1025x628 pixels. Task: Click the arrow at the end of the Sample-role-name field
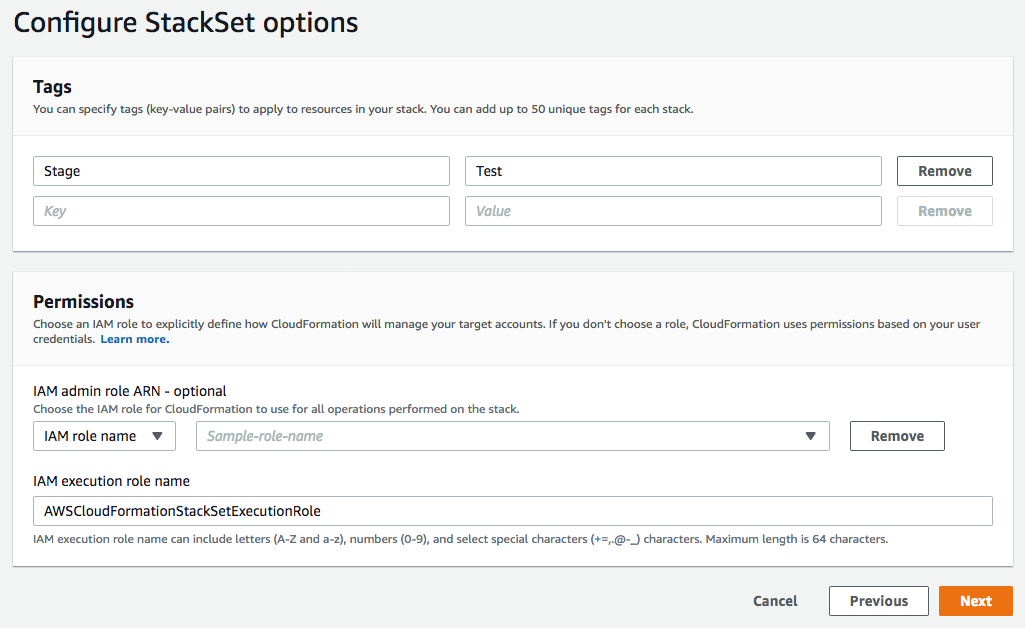point(810,436)
